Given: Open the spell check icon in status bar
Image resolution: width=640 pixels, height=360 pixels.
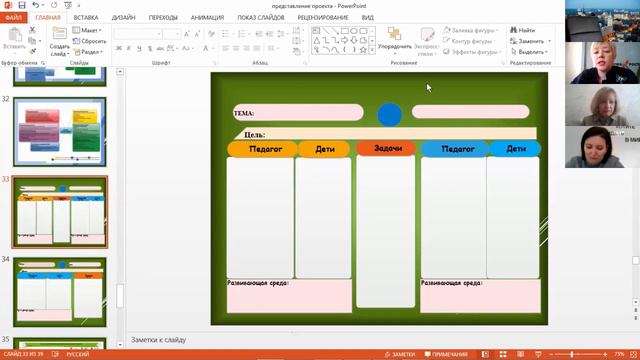Looking at the screenshot, I should click(55, 354).
